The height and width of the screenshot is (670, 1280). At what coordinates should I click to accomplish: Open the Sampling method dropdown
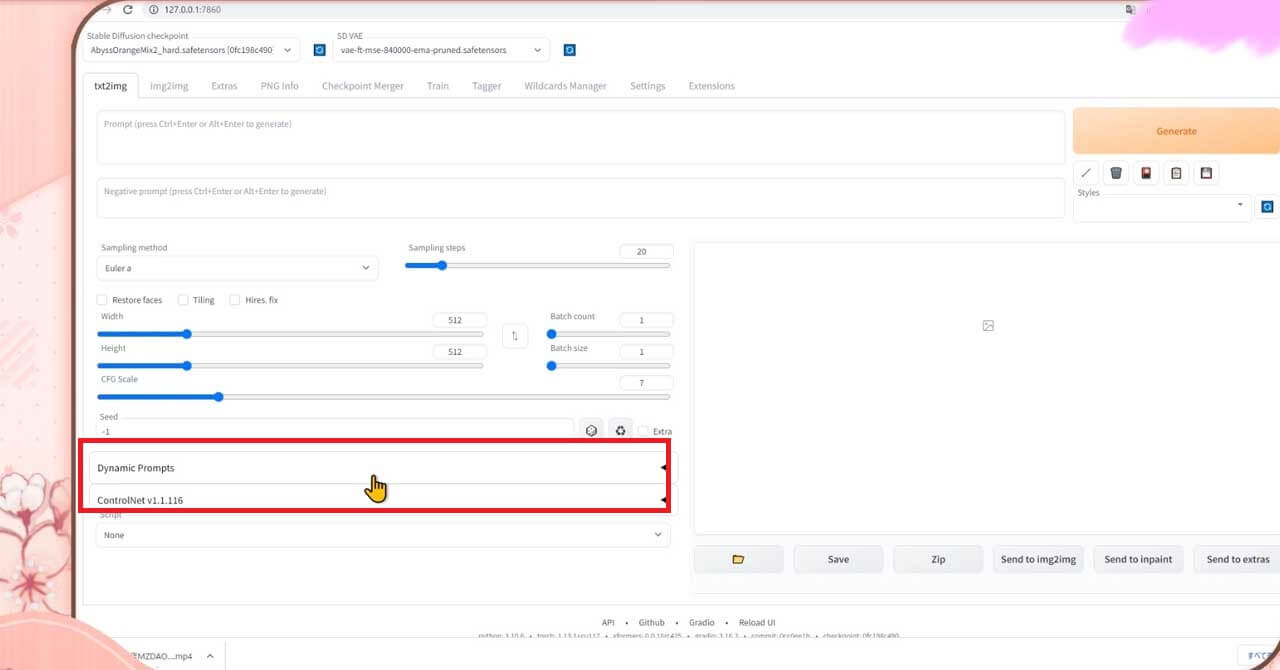click(238, 268)
